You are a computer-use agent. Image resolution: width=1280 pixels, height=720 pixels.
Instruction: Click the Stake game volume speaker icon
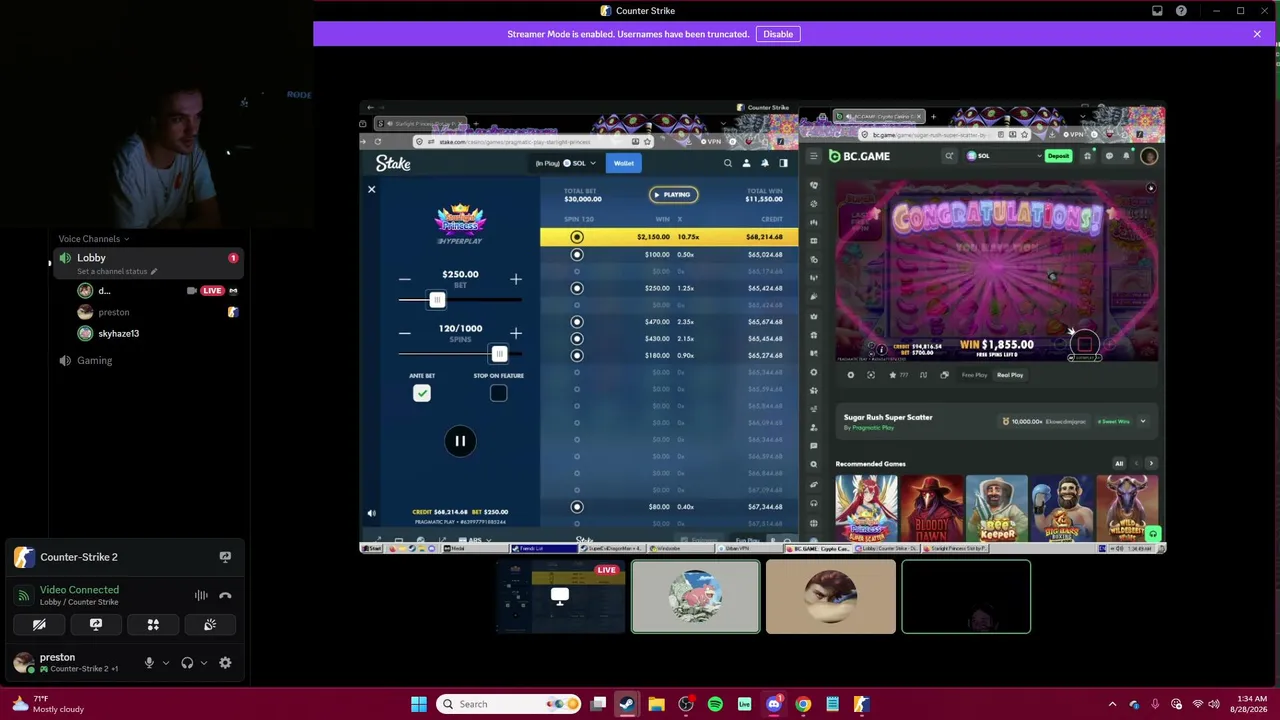(x=371, y=513)
